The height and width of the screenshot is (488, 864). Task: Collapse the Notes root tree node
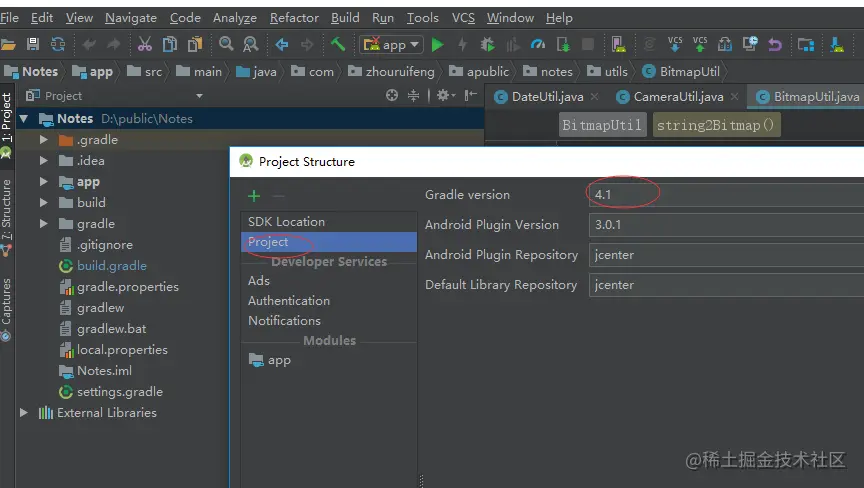(24, 118)
